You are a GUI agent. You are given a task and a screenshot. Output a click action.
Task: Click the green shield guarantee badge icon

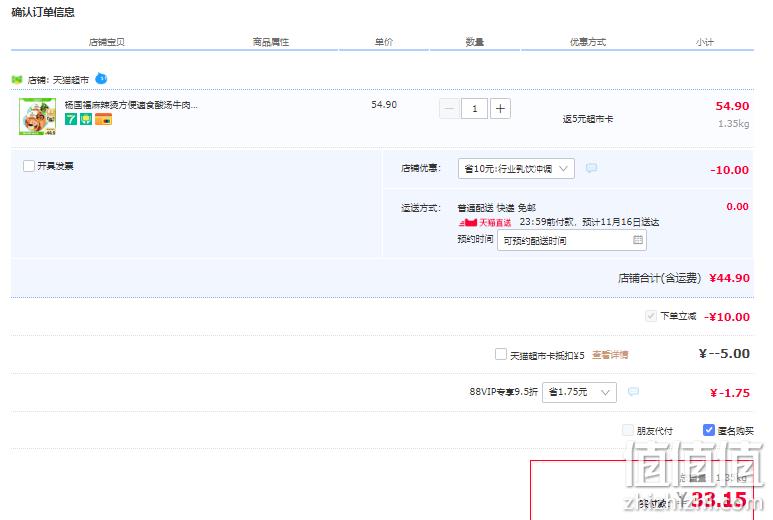coord(86,119)
